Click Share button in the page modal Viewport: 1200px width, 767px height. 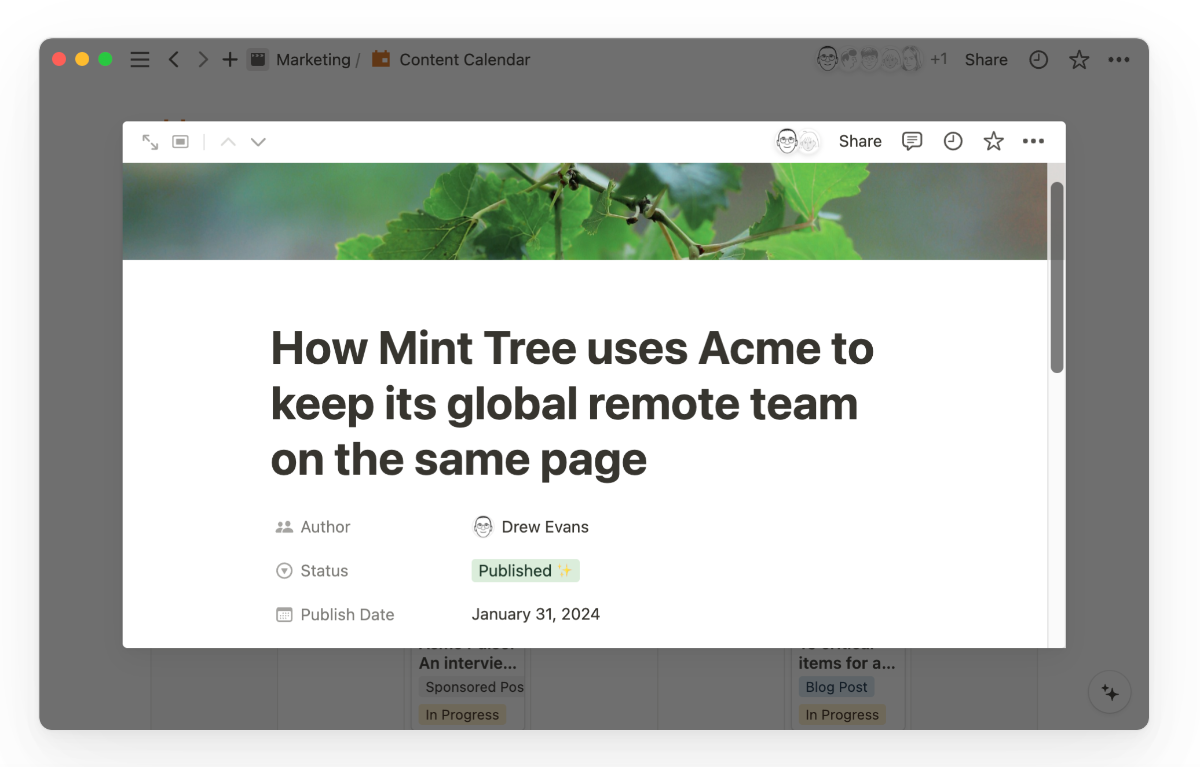tap(860, 141)
